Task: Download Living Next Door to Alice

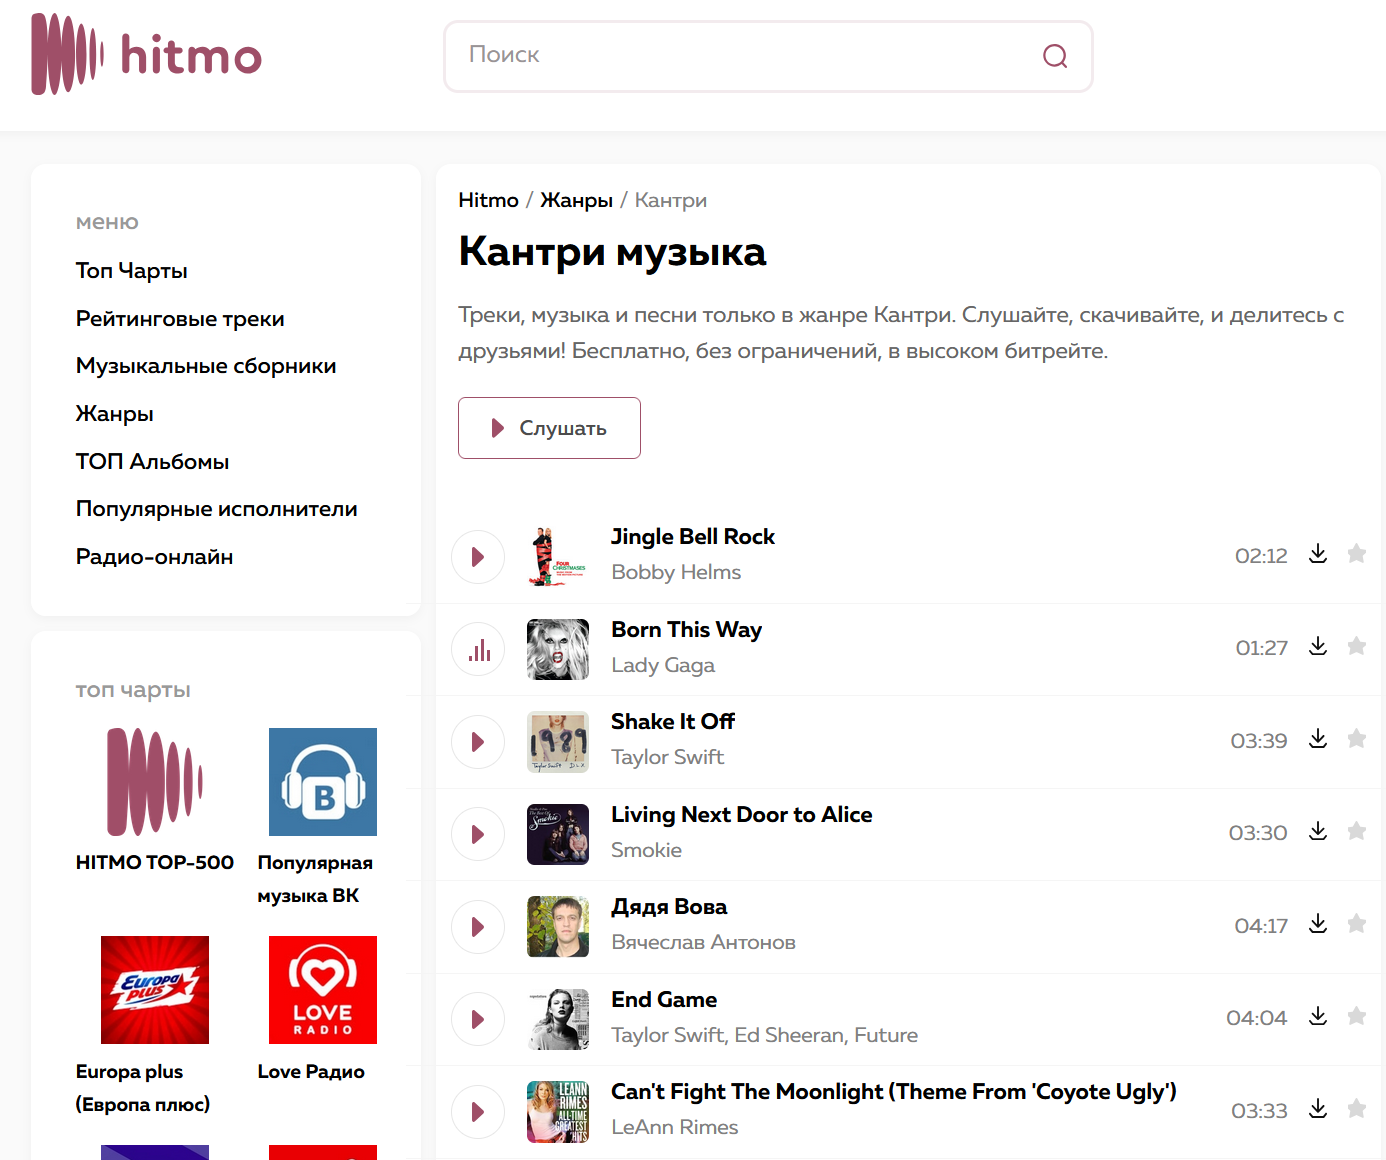Action: [x=1318, y=831]
